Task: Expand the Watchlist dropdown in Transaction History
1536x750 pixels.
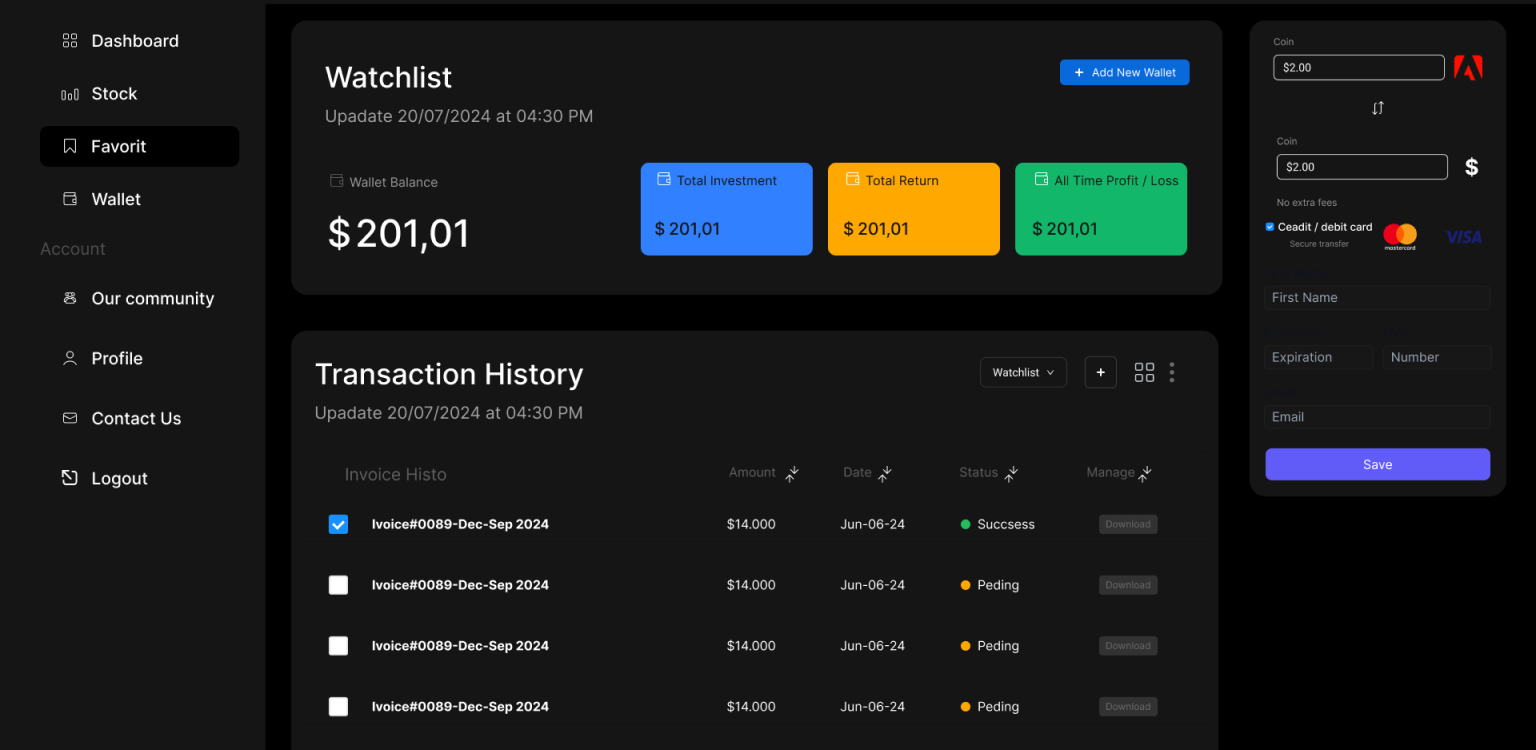Action: [x=1023, y=372]
